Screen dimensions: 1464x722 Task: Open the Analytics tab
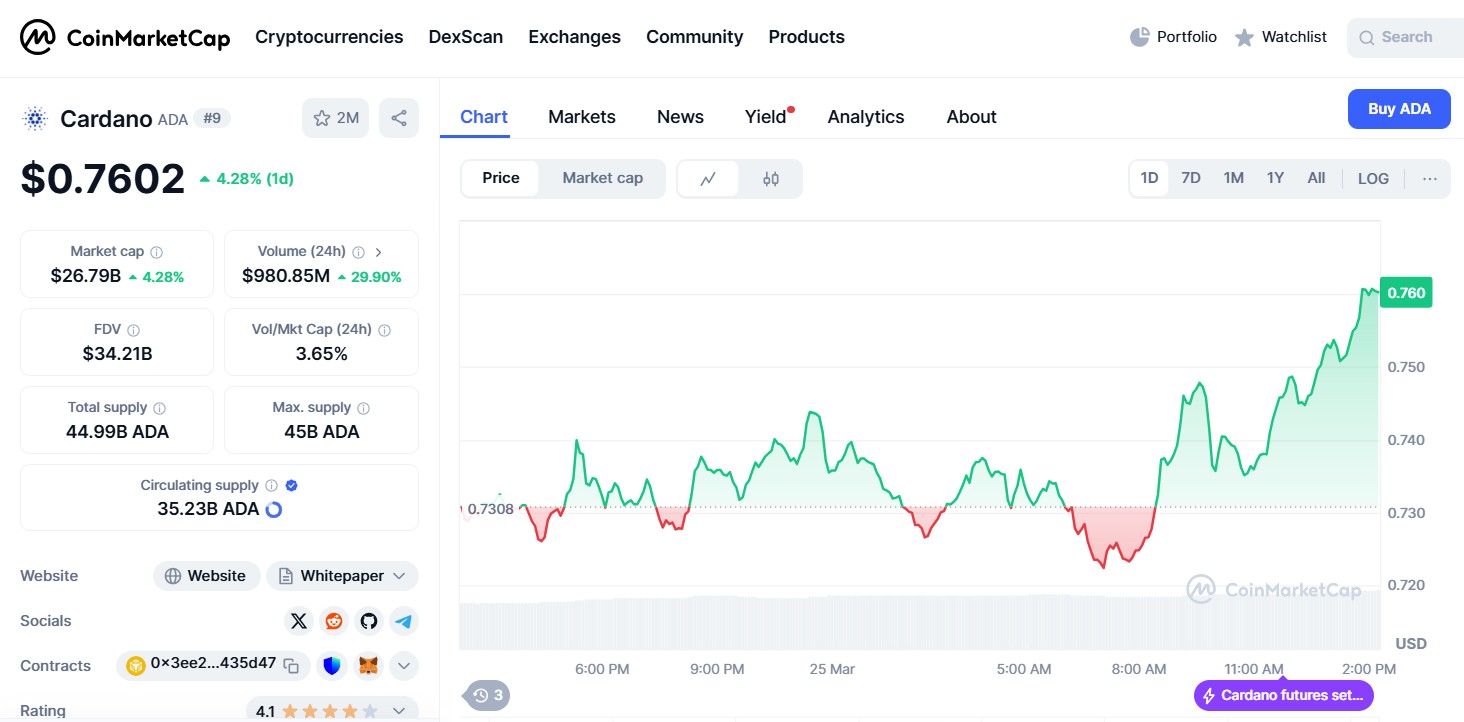[865, 117]
